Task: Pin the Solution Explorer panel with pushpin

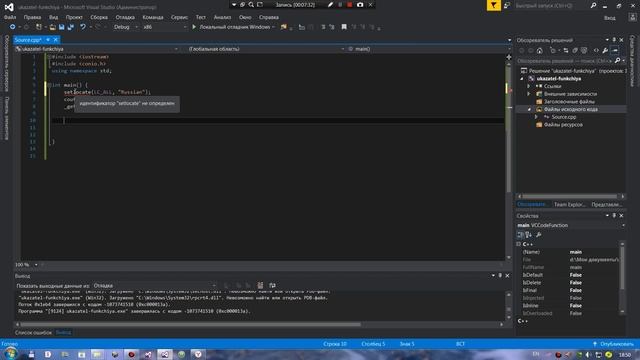Action: (614, 40)
